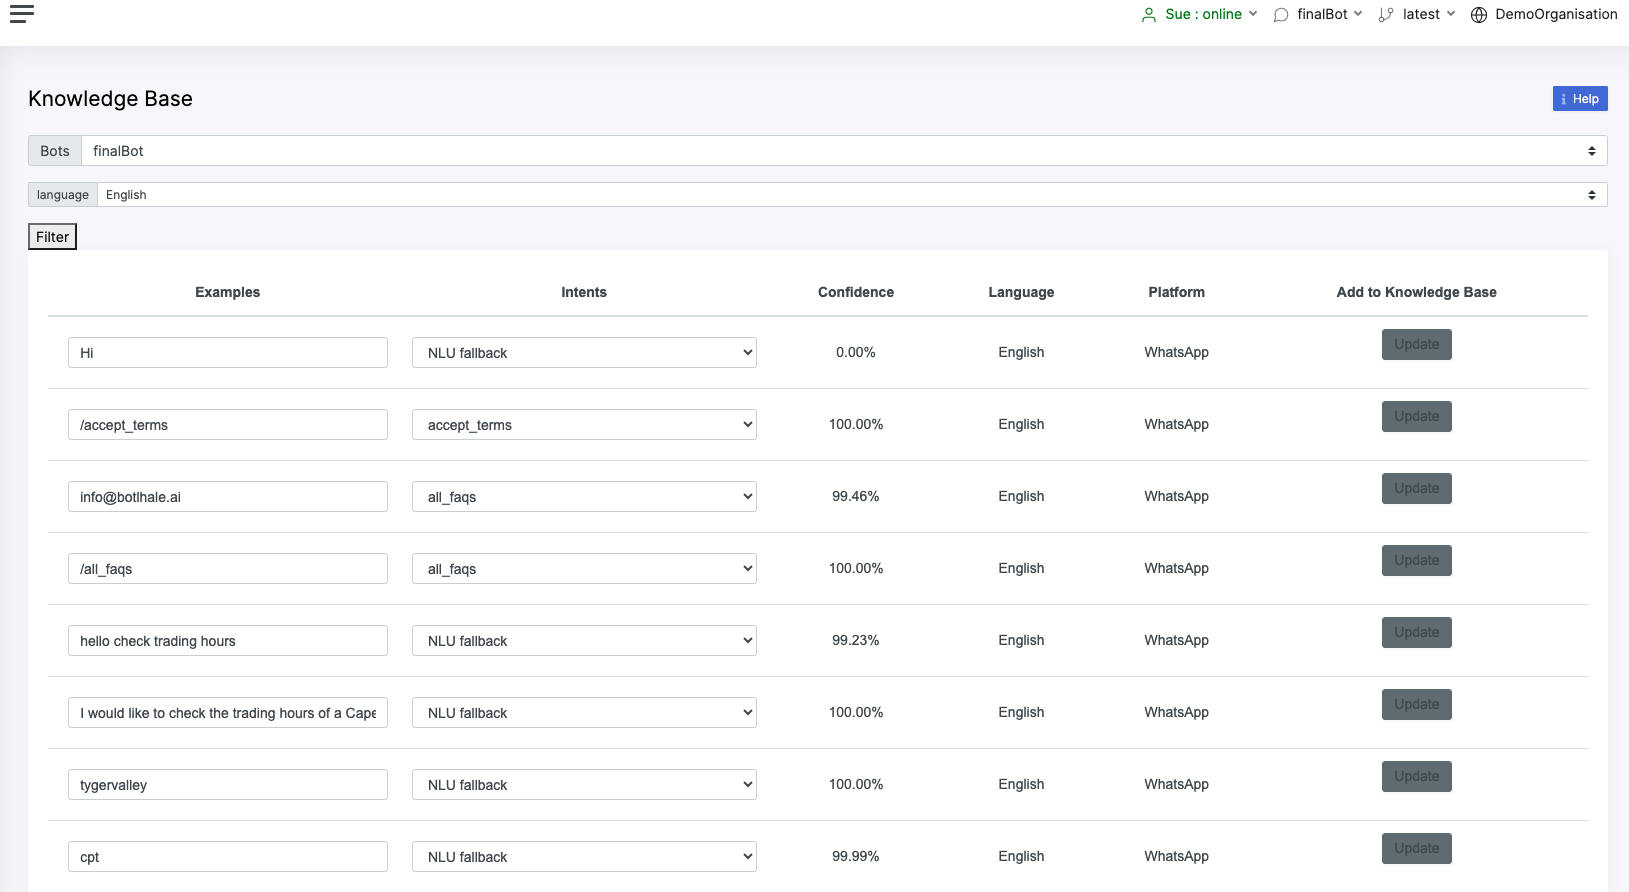Open intent dropdown for /all_faqs row
This screenshot has width=1629, height=892.
point(584,569)
